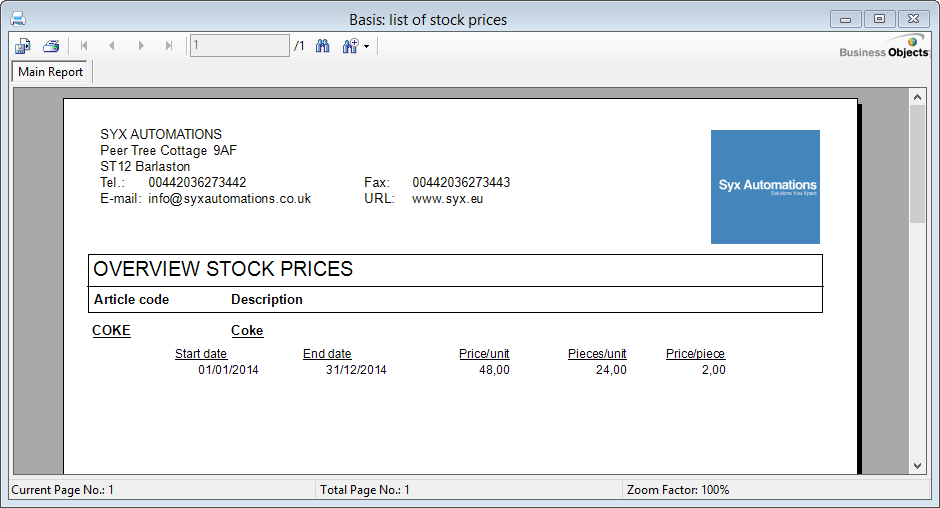Click the page number input field
Viewport: 940px width, 508px height.
[239, 46]
